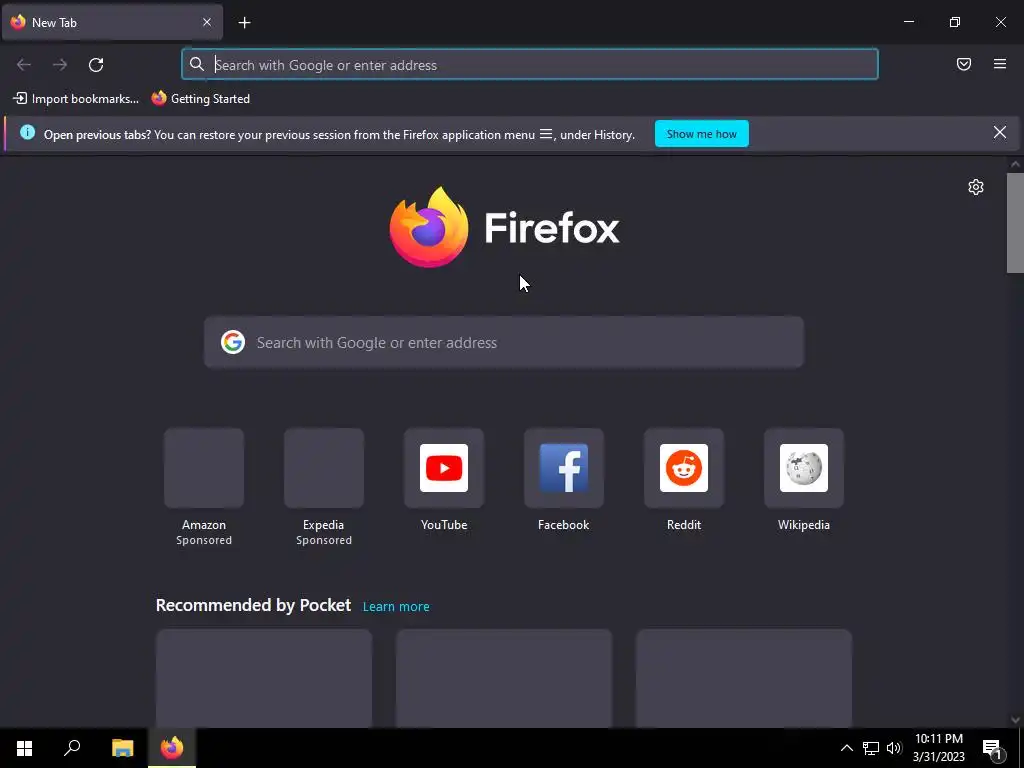
Task: Open a new tab with the plus icon
Action: click(x=244, y=23)
